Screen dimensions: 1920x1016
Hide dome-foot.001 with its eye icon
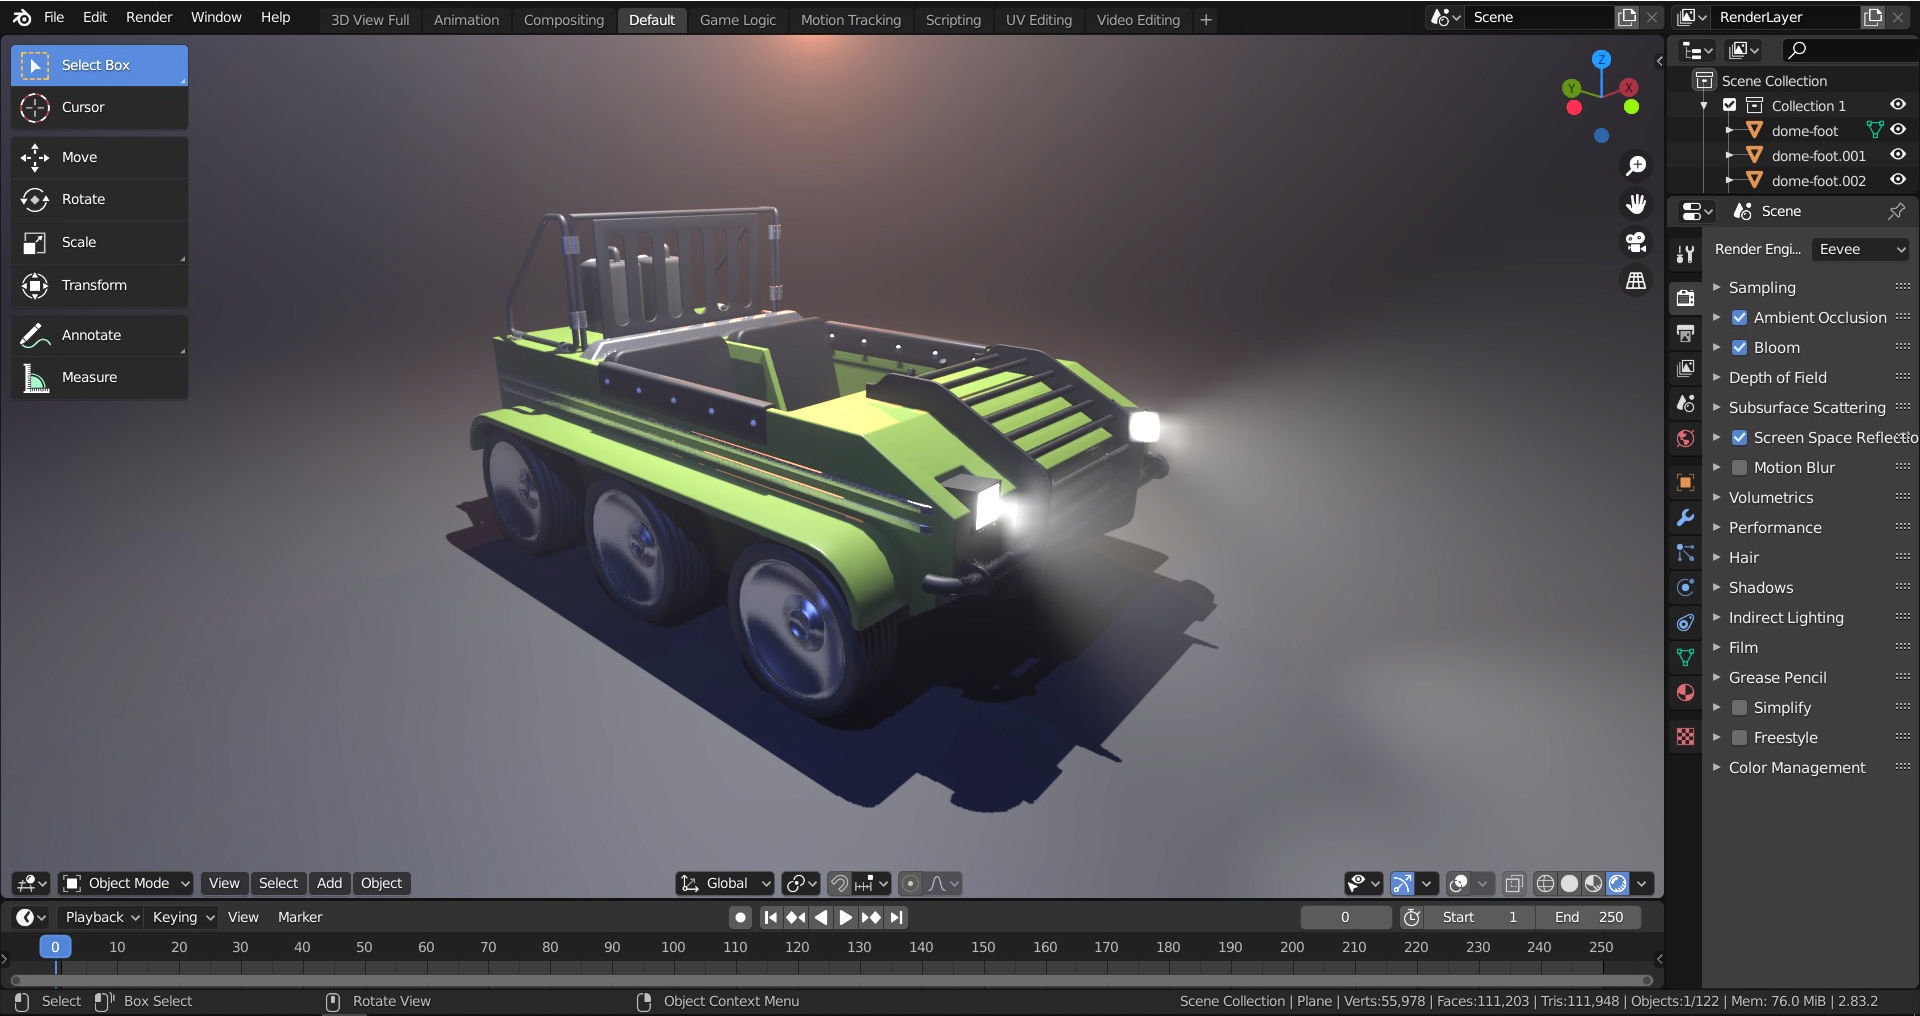[1897, 155]
